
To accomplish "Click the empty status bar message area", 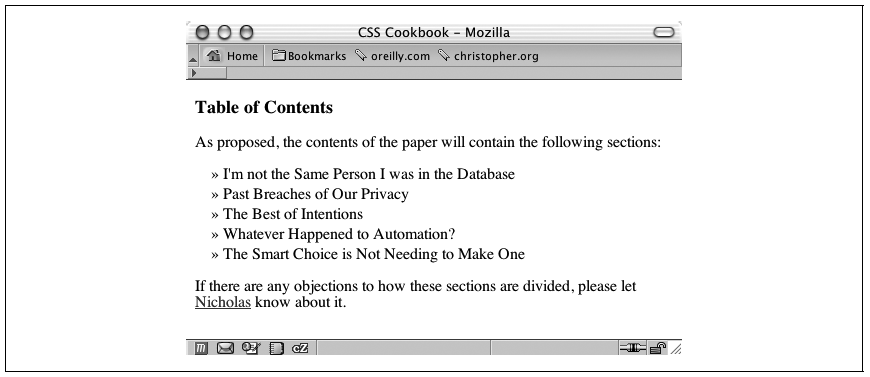I will [x=403, y=348].
